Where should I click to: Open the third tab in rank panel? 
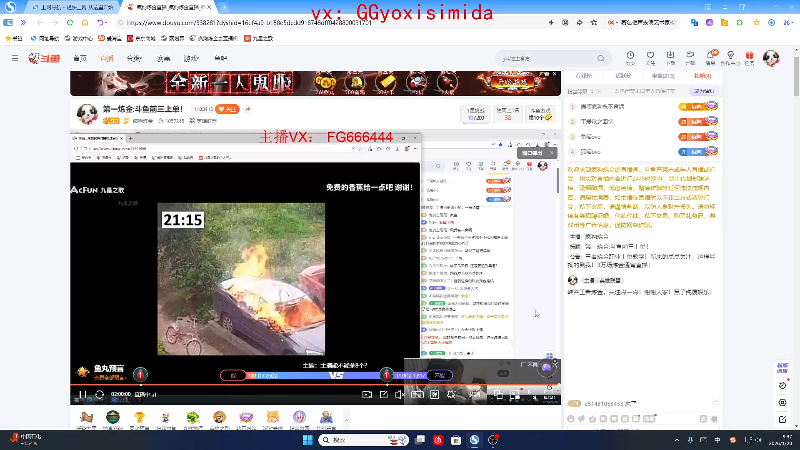[x=663, y=76]
